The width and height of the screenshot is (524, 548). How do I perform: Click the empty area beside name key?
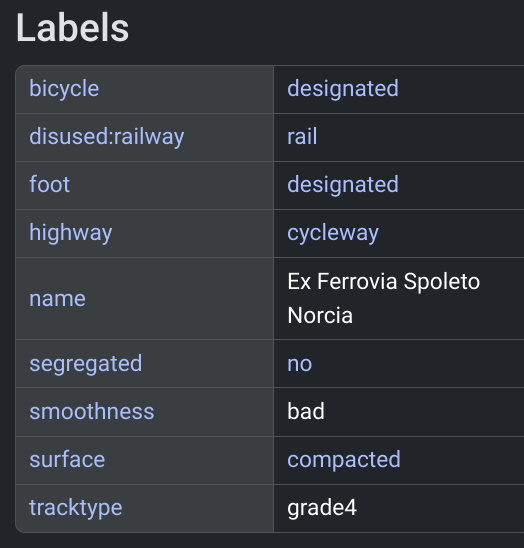(x=178, y=299)
